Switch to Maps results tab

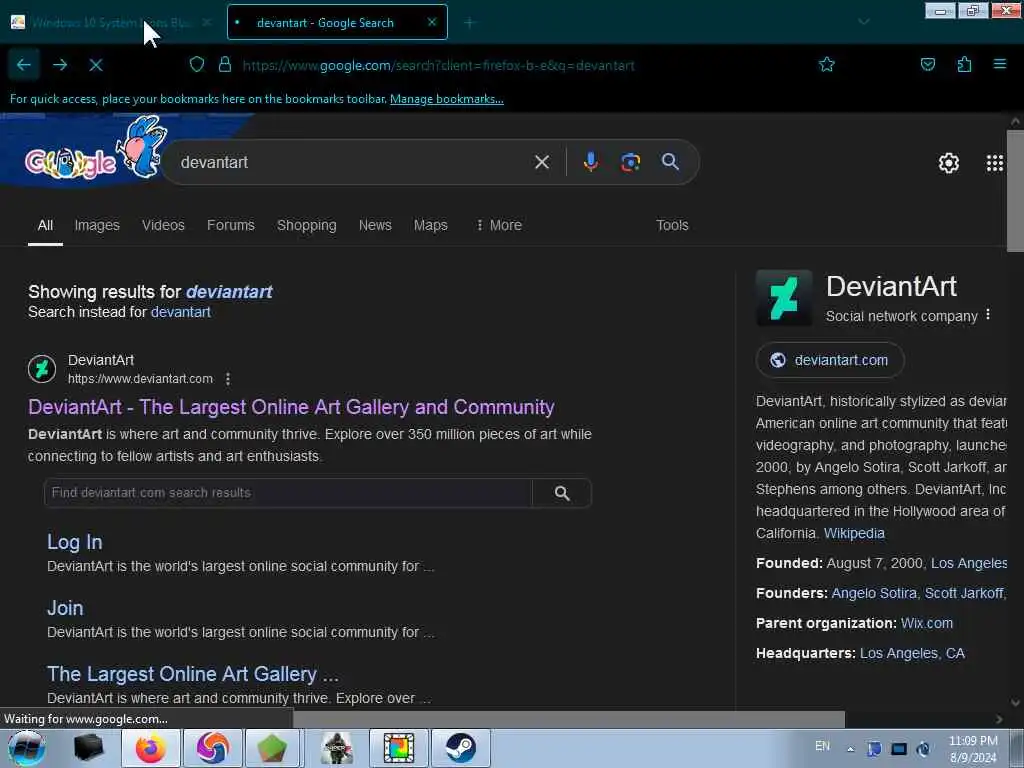click(x=430, y=225)
